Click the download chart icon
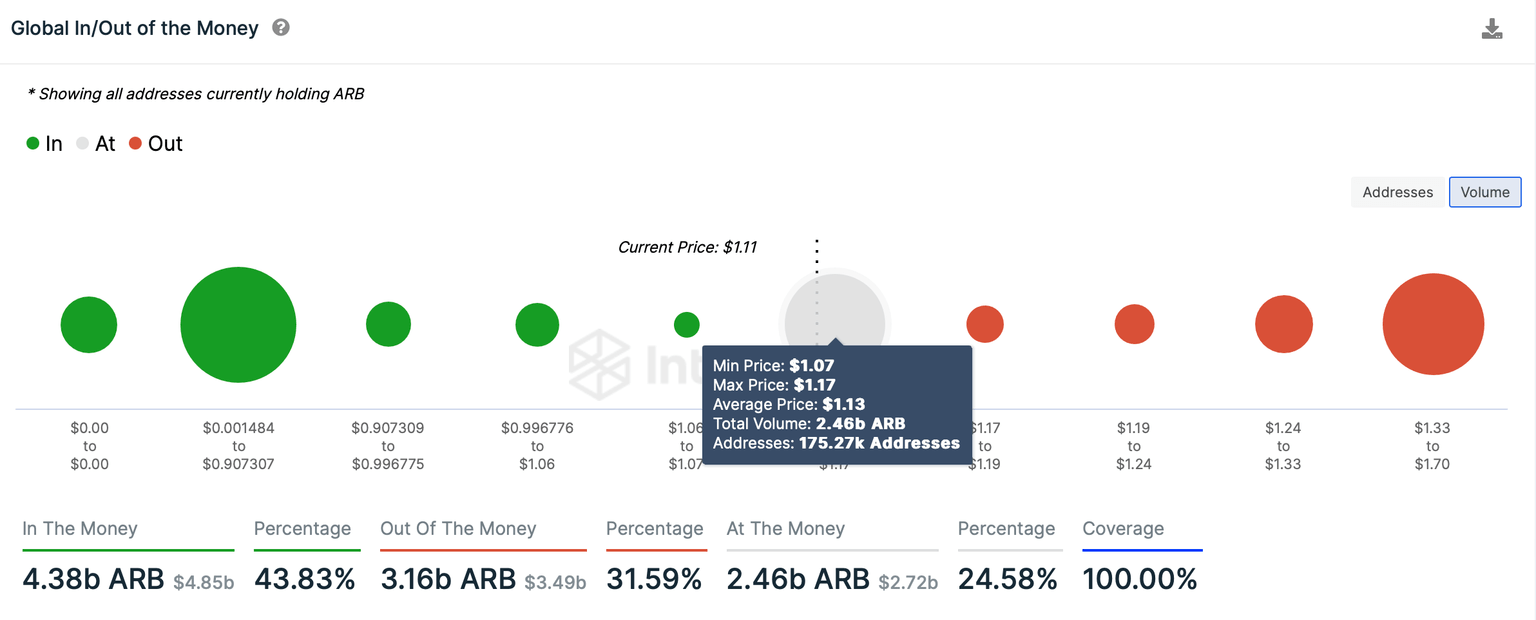The image size is (1536, 620). (x=1492, y=29)
